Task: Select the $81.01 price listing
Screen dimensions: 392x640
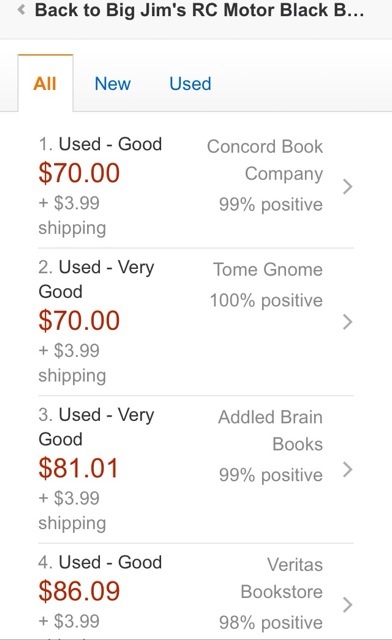Action: click(x=78, y=468)
